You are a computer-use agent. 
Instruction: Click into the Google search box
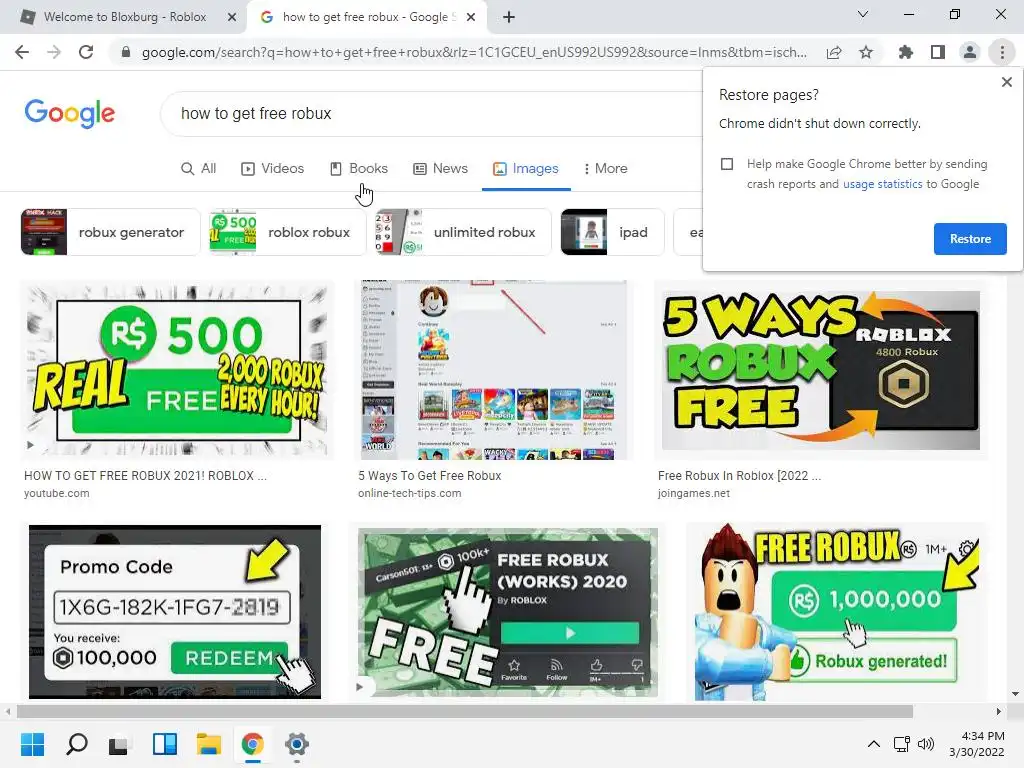point(431,114)
